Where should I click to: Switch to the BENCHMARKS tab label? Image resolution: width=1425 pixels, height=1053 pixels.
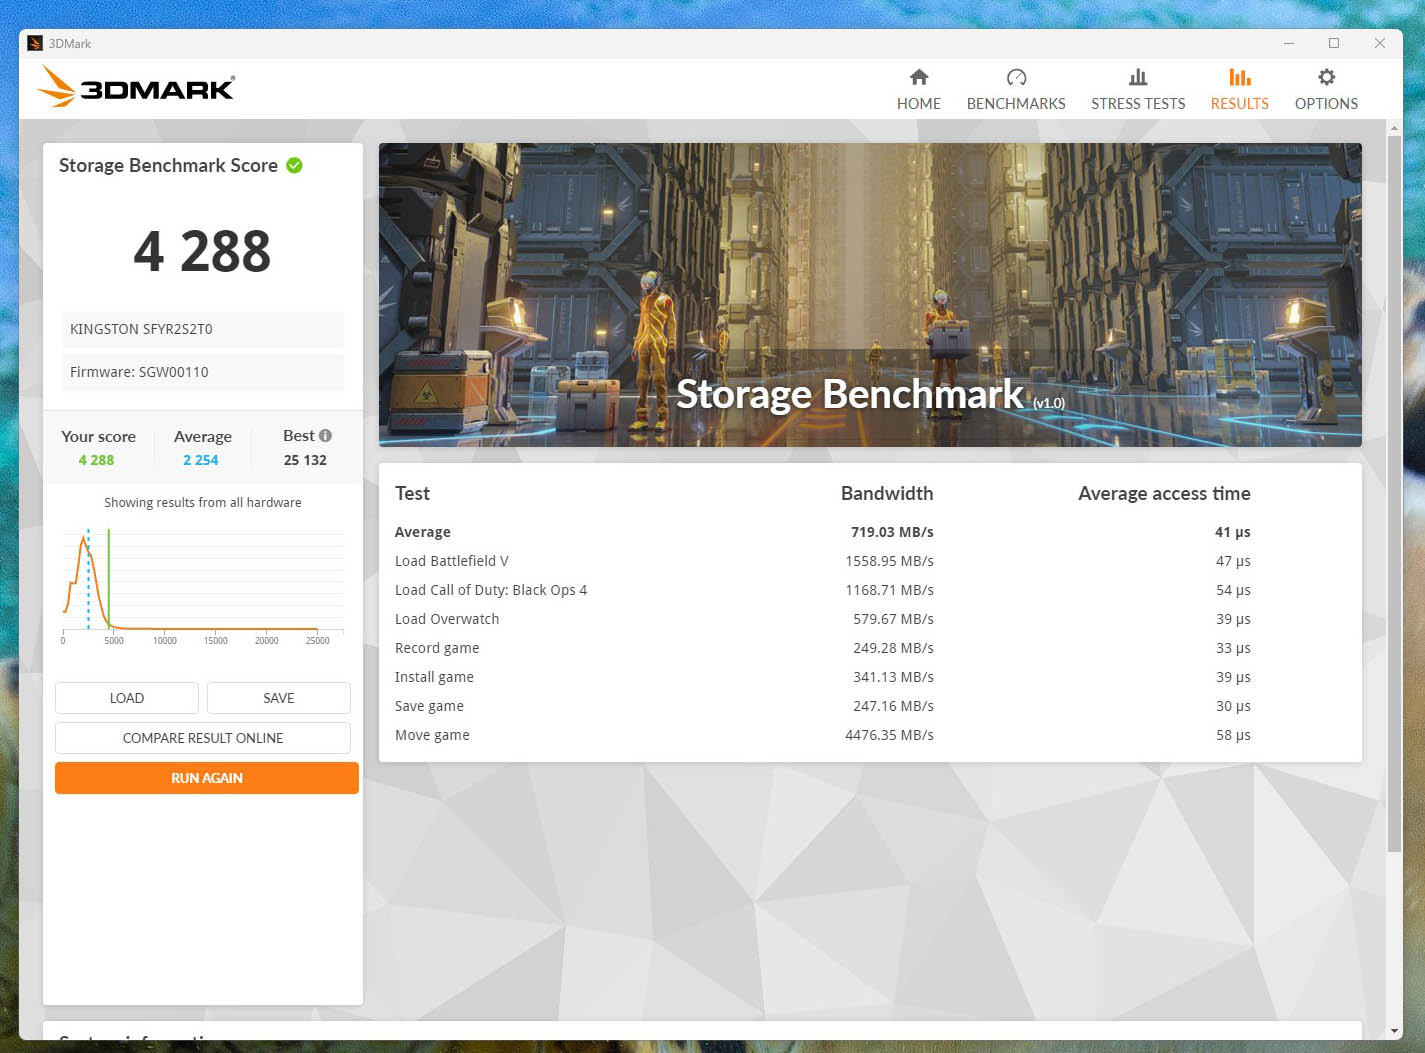1016,103
